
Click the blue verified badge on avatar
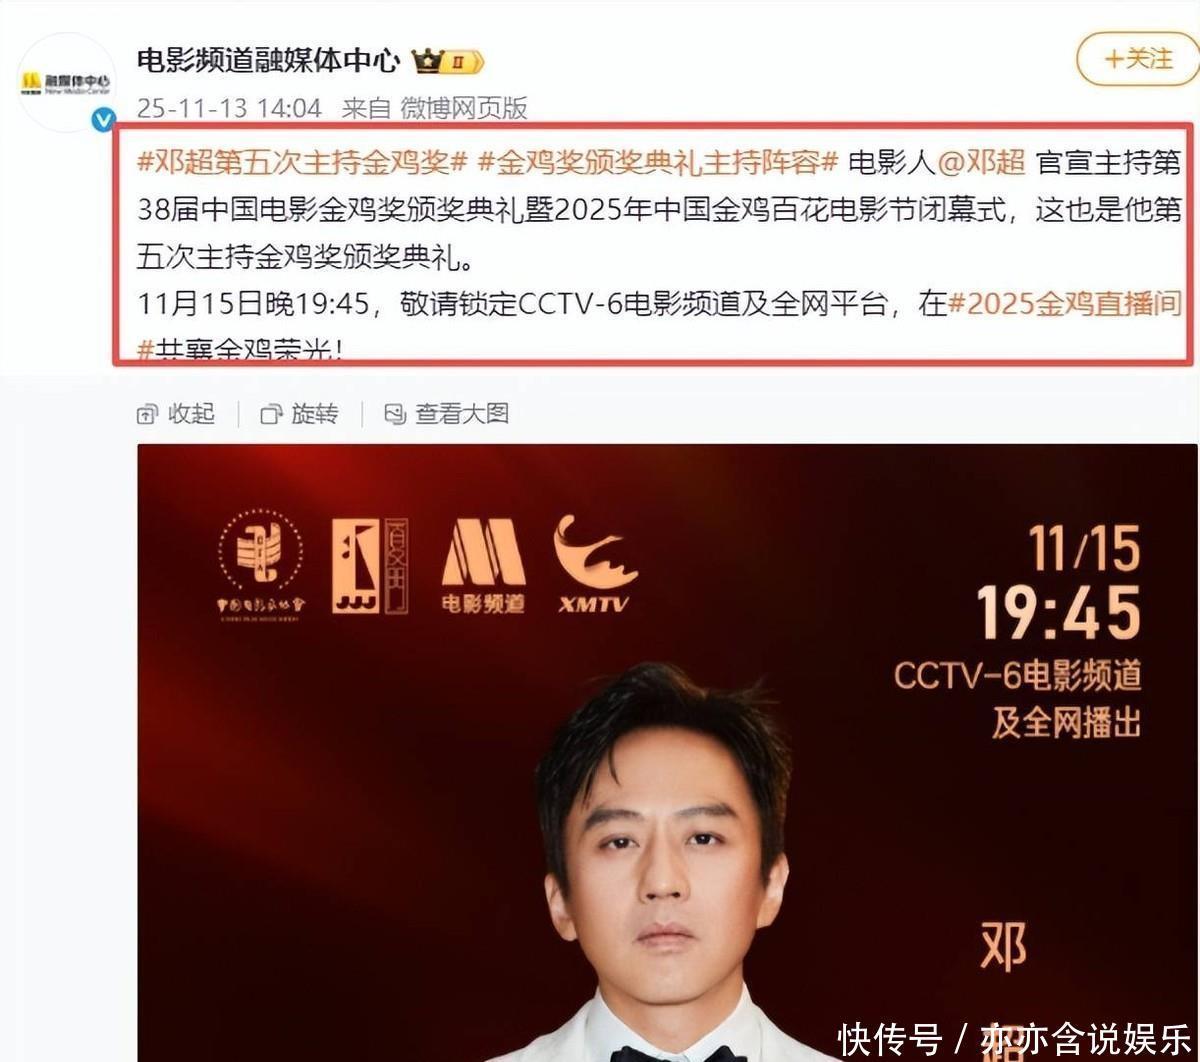[x=103, y=120]
